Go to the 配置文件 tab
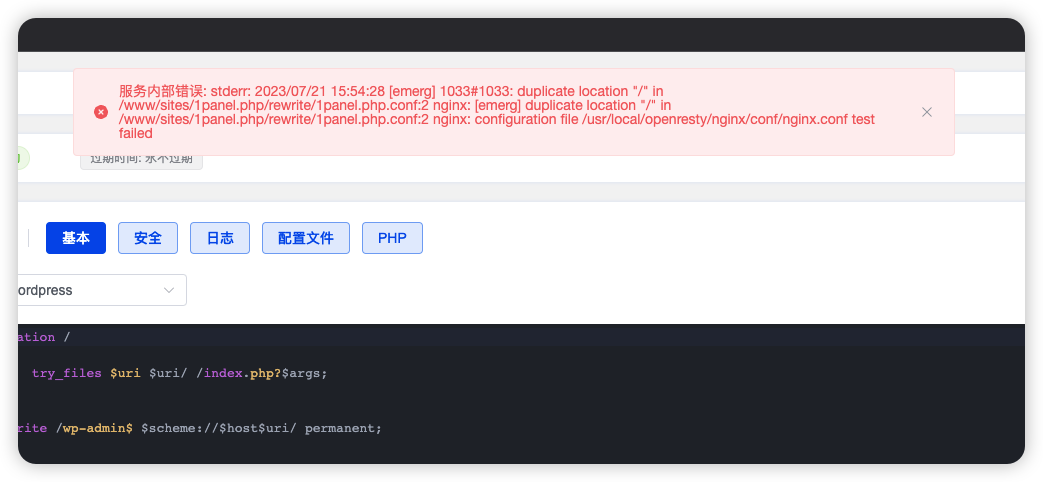This screenshot has height=482, width=1043. click(x=306, y=238)
